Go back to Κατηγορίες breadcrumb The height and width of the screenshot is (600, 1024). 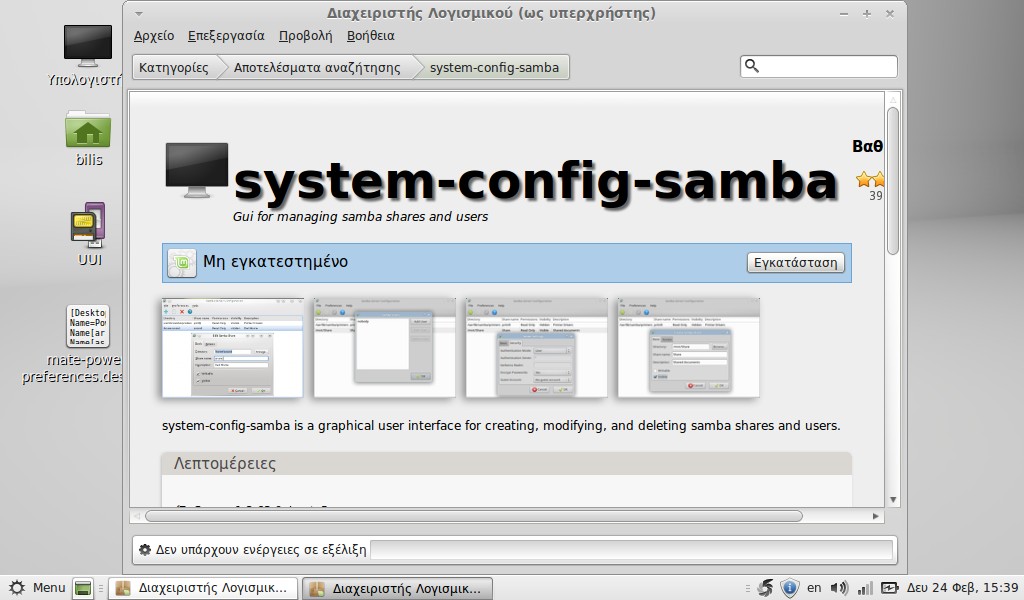point(174,67)
